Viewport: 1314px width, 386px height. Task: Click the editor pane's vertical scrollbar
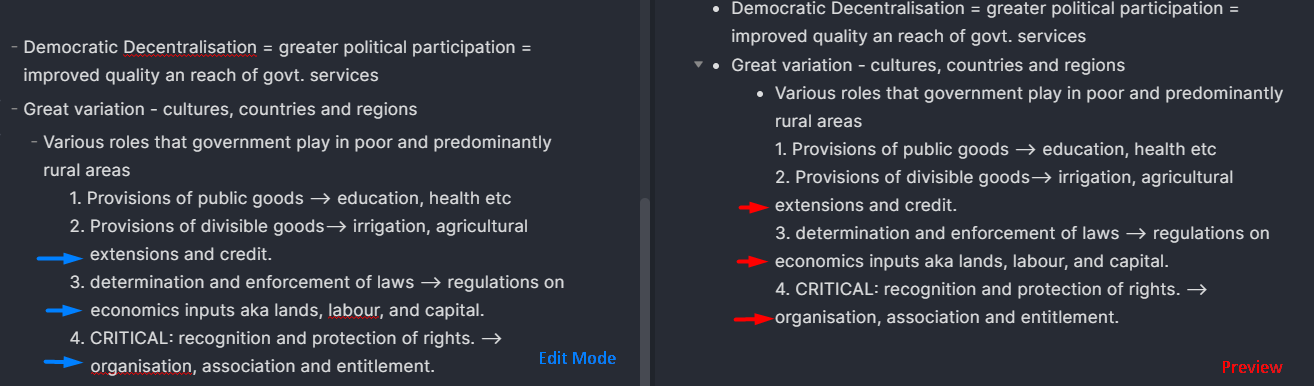(x=645, y=290)
